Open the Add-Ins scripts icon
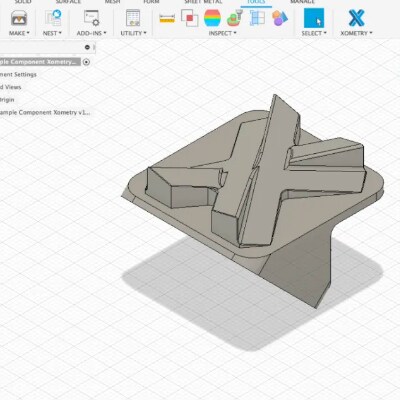This screenshot has width=400, height=400. (91, 18)
